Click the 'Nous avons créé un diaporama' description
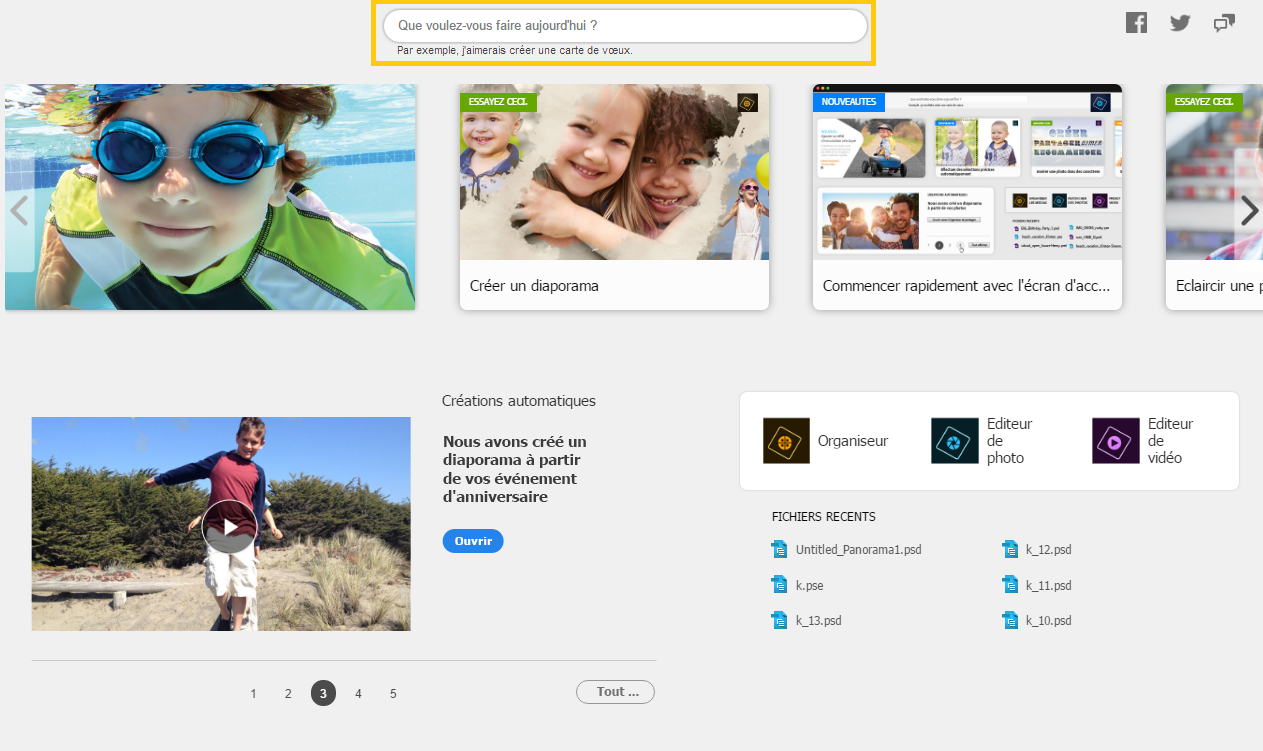Viewport: 1263px width, 751px height. [515, 469]
